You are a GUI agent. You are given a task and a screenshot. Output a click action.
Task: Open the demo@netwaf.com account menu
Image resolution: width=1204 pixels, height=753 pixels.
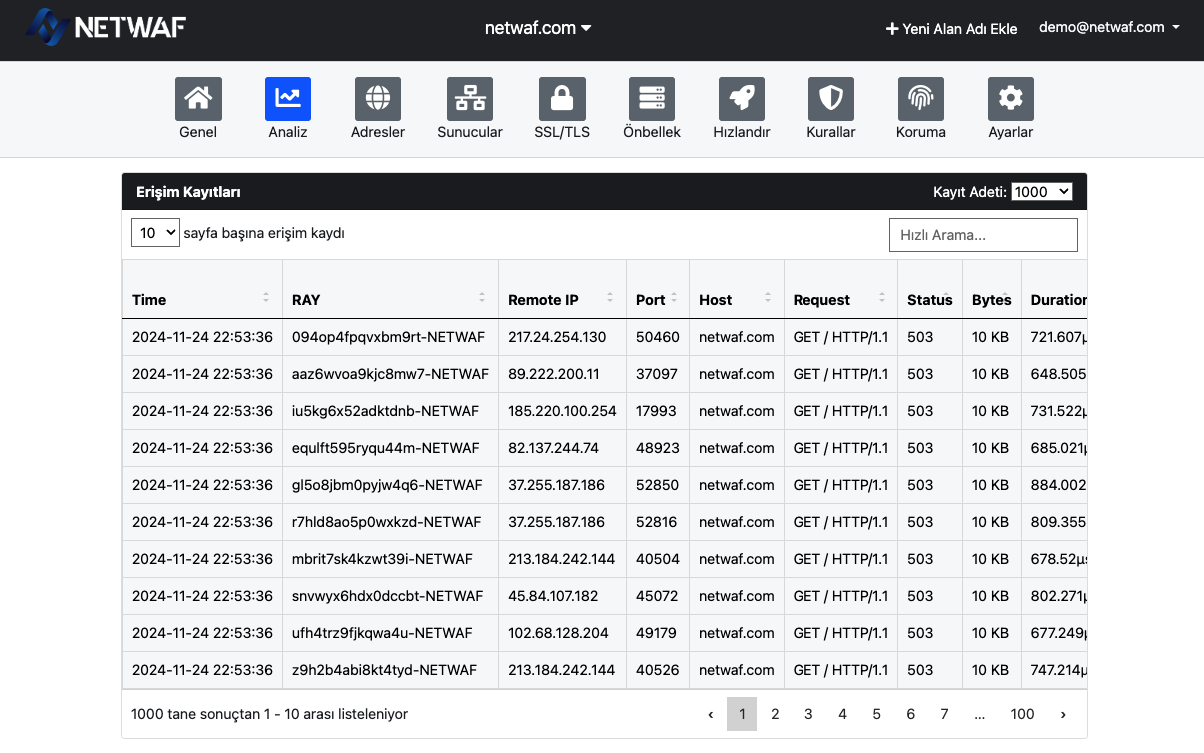click(x=1109, y=27)
